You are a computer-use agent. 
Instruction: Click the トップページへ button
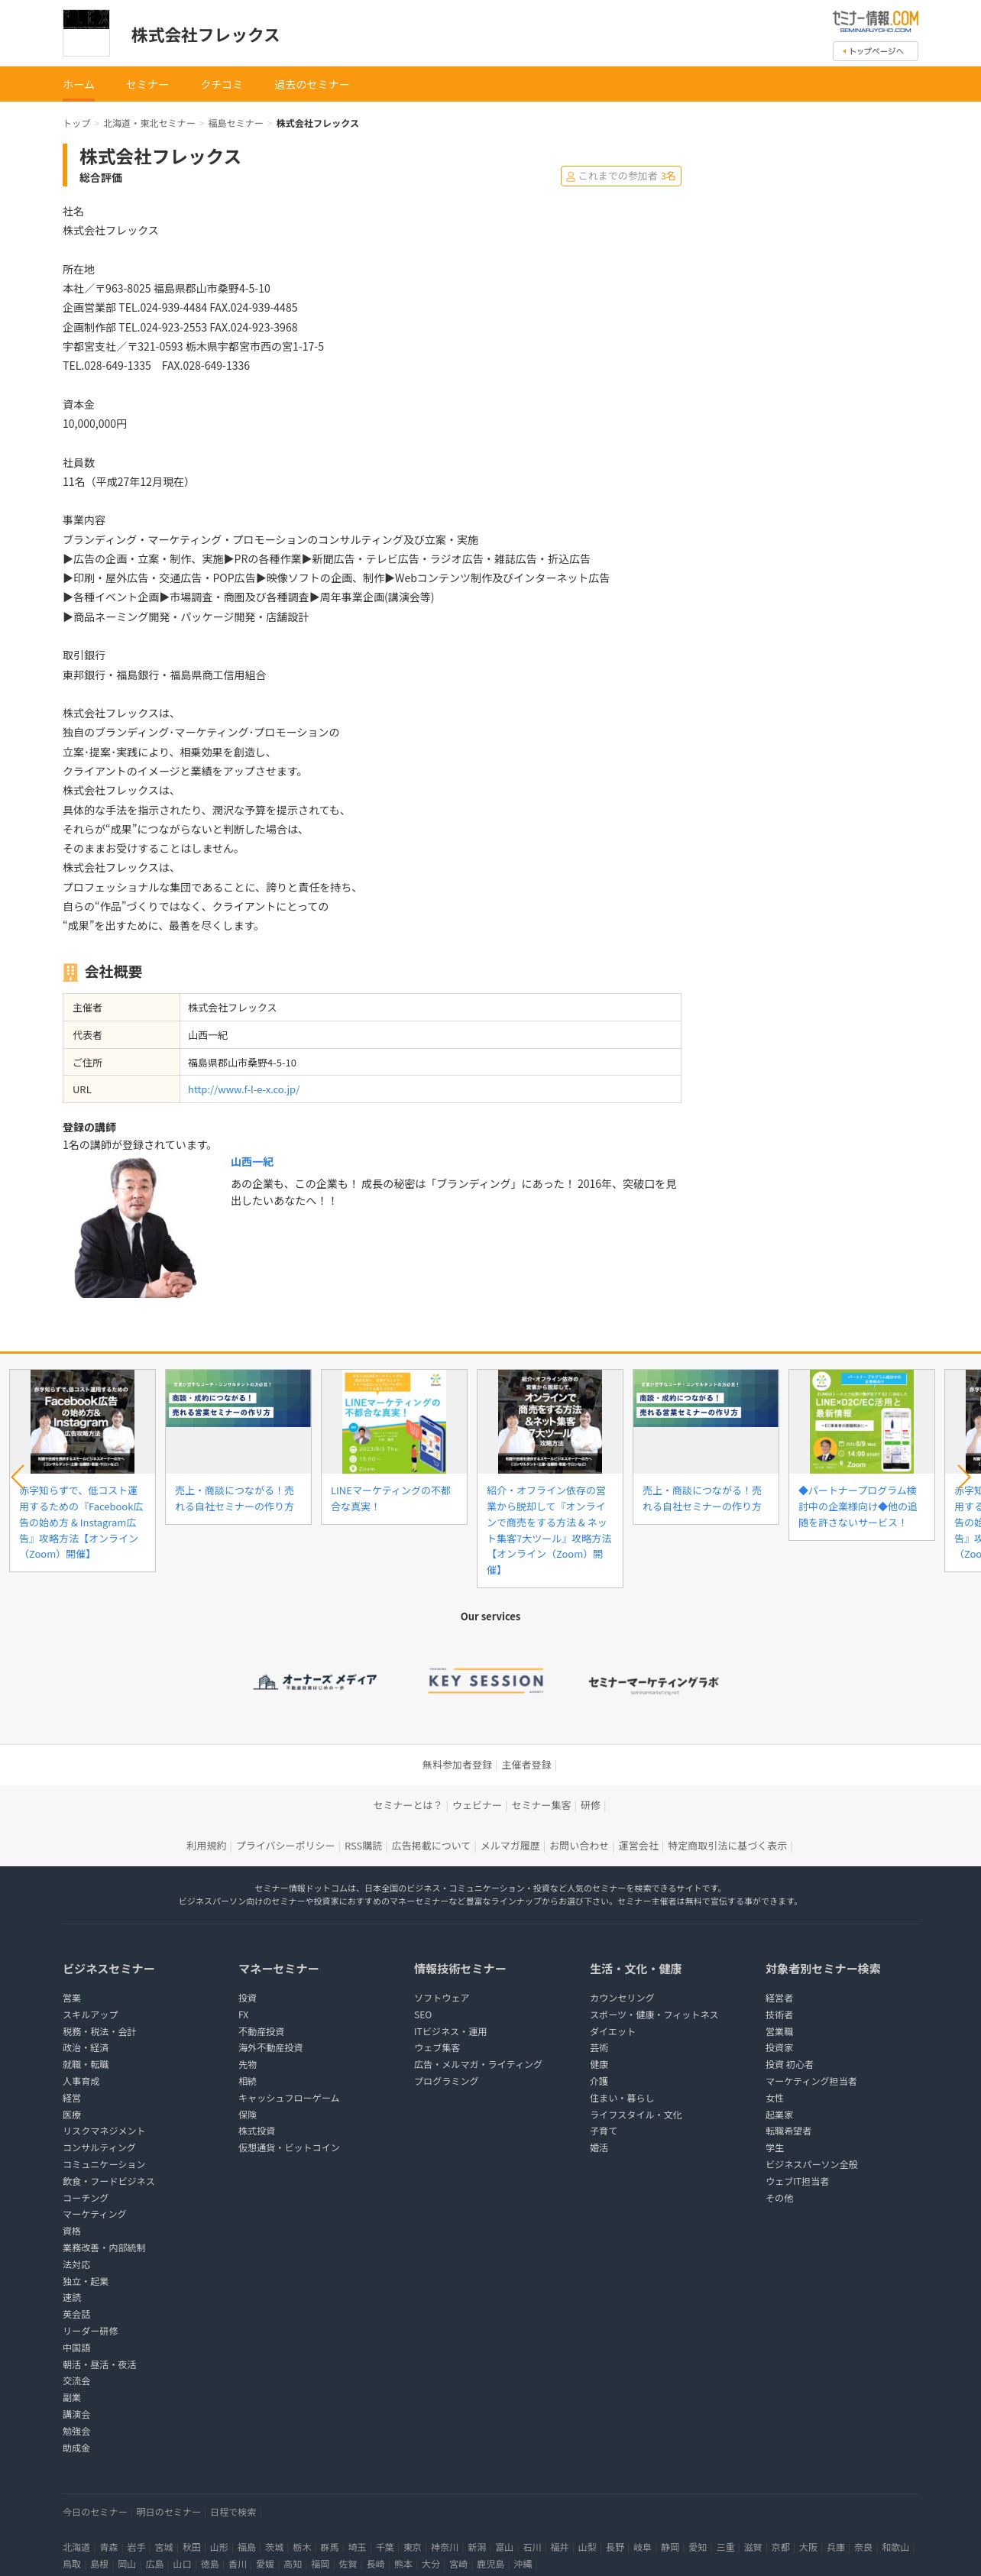point(875,51)
